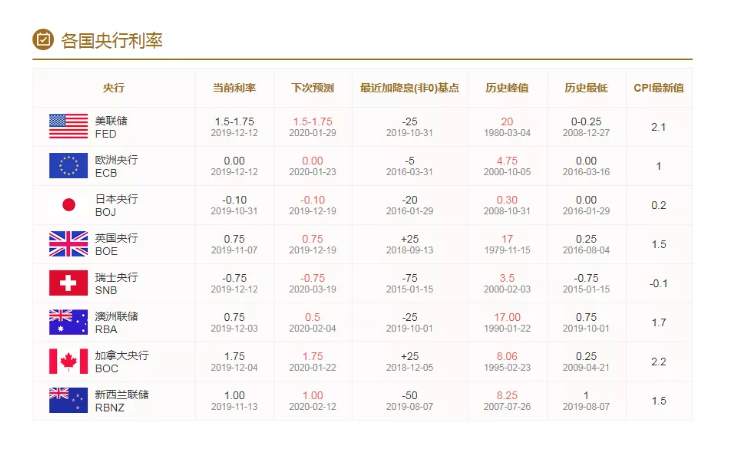Click the Canada flag icon

[x=68, y=361]
